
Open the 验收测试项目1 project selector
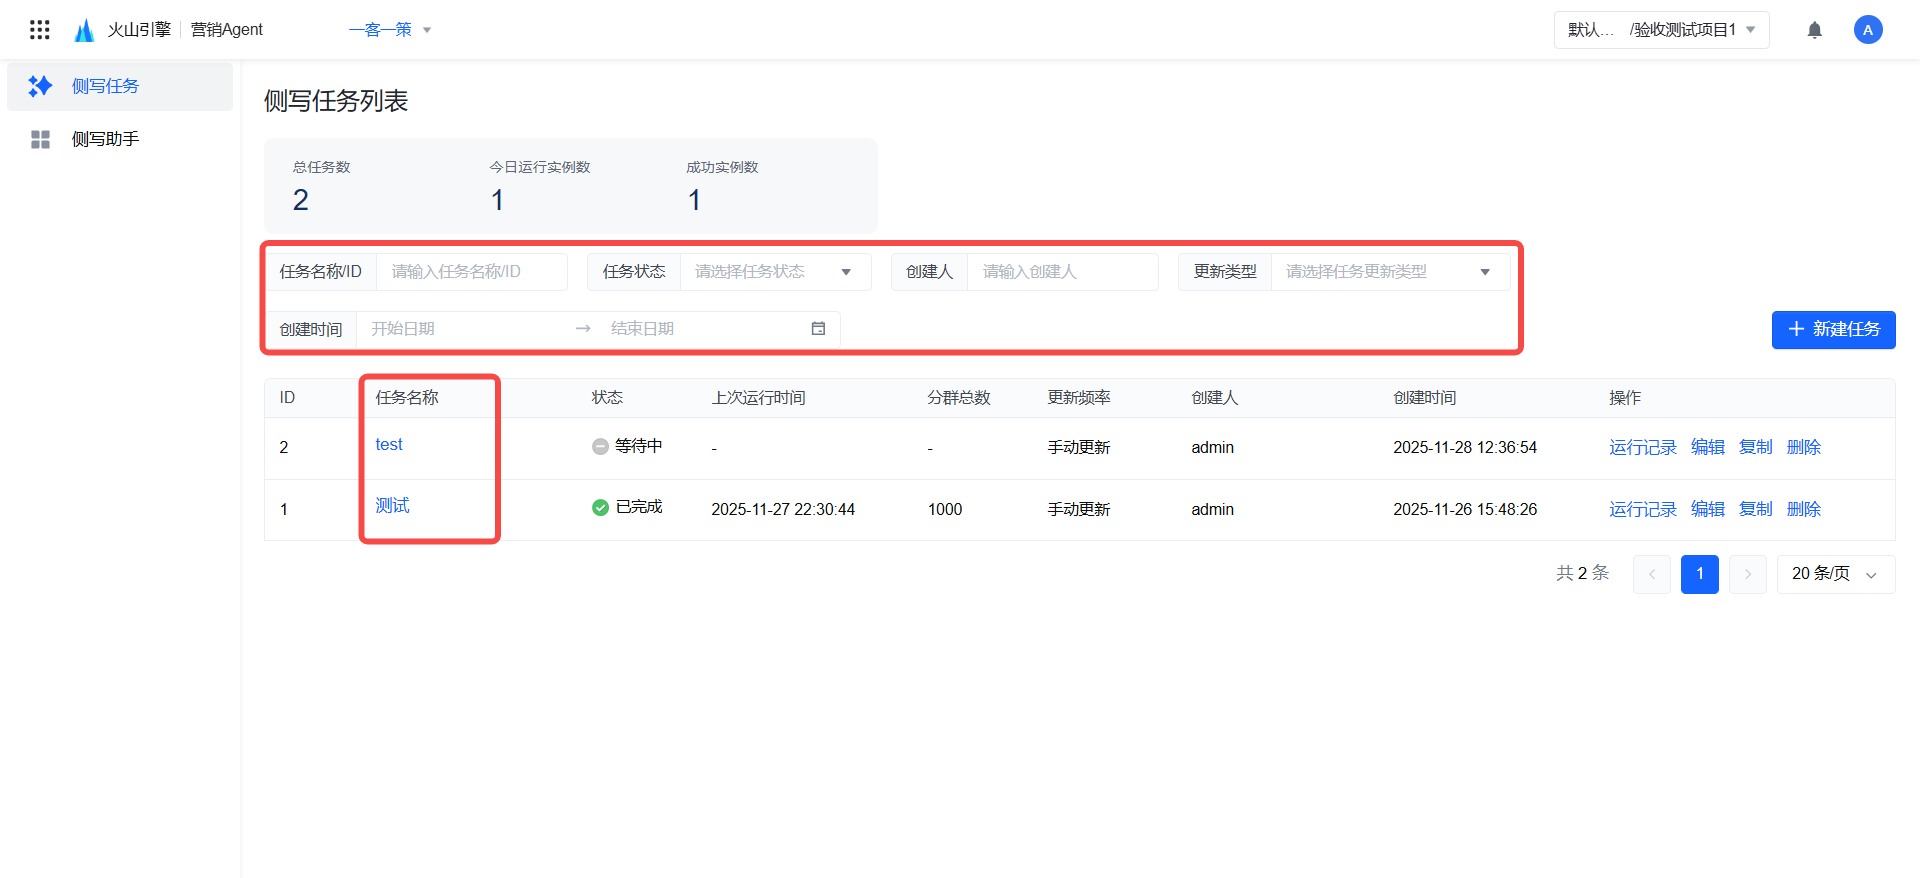click(x=1661, y=30)
